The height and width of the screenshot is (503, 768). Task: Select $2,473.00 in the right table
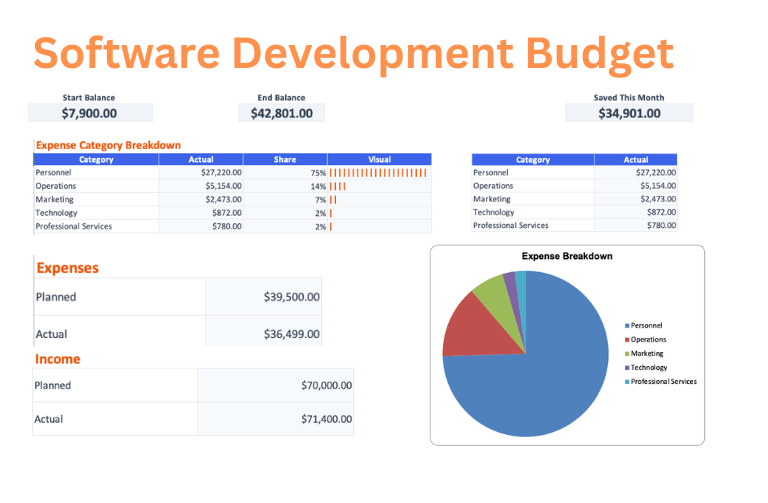(x=658, y=199)
